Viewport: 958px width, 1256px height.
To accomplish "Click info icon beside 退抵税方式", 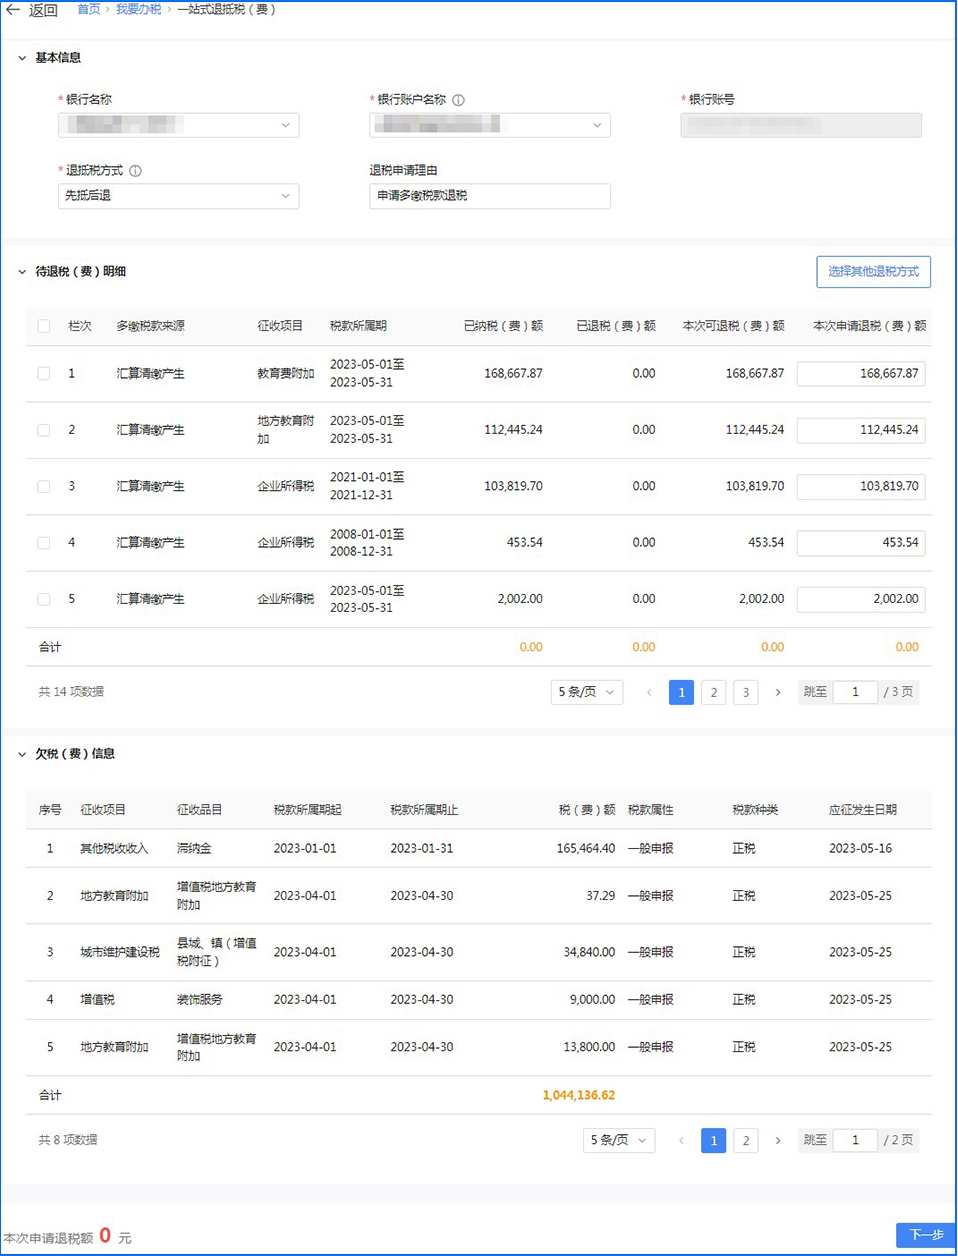I will click(x=136, y=171).
